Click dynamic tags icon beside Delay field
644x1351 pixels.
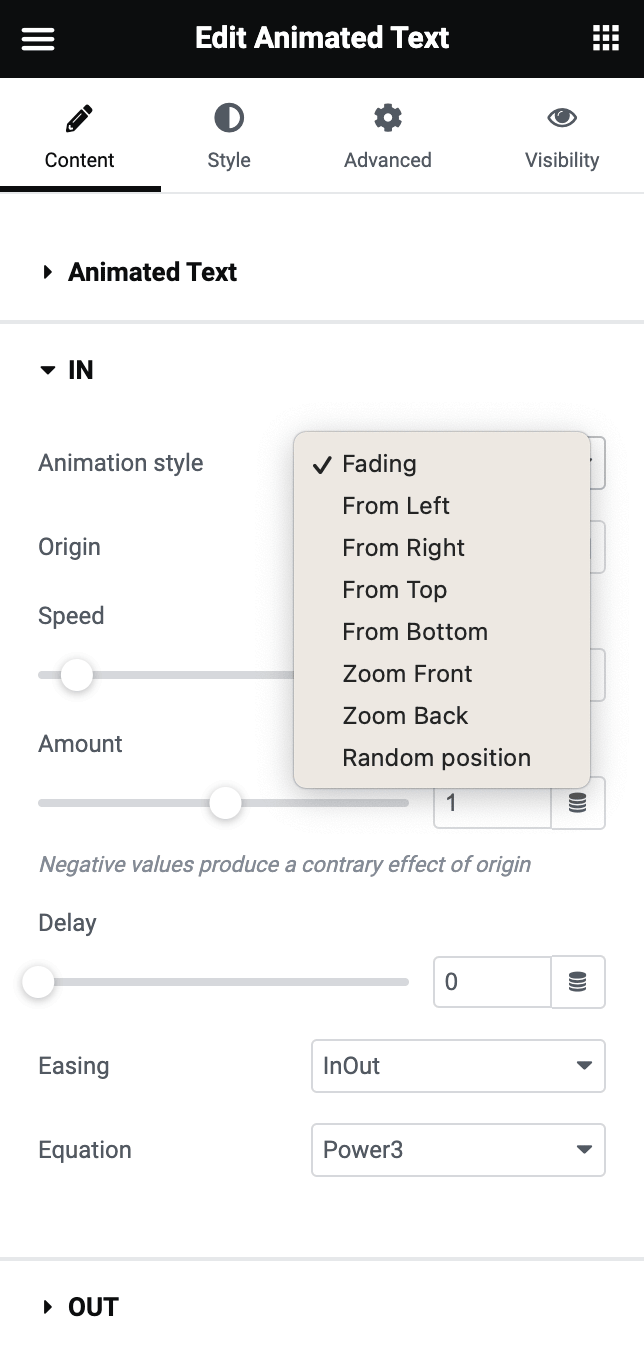coord(578,982)
